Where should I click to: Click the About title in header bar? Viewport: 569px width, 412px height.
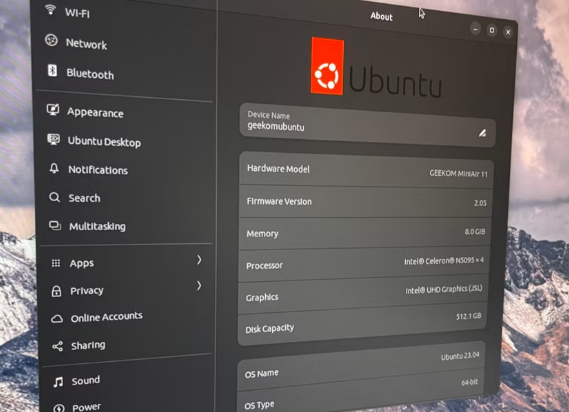pyautogui.click(x=381, y=16)
